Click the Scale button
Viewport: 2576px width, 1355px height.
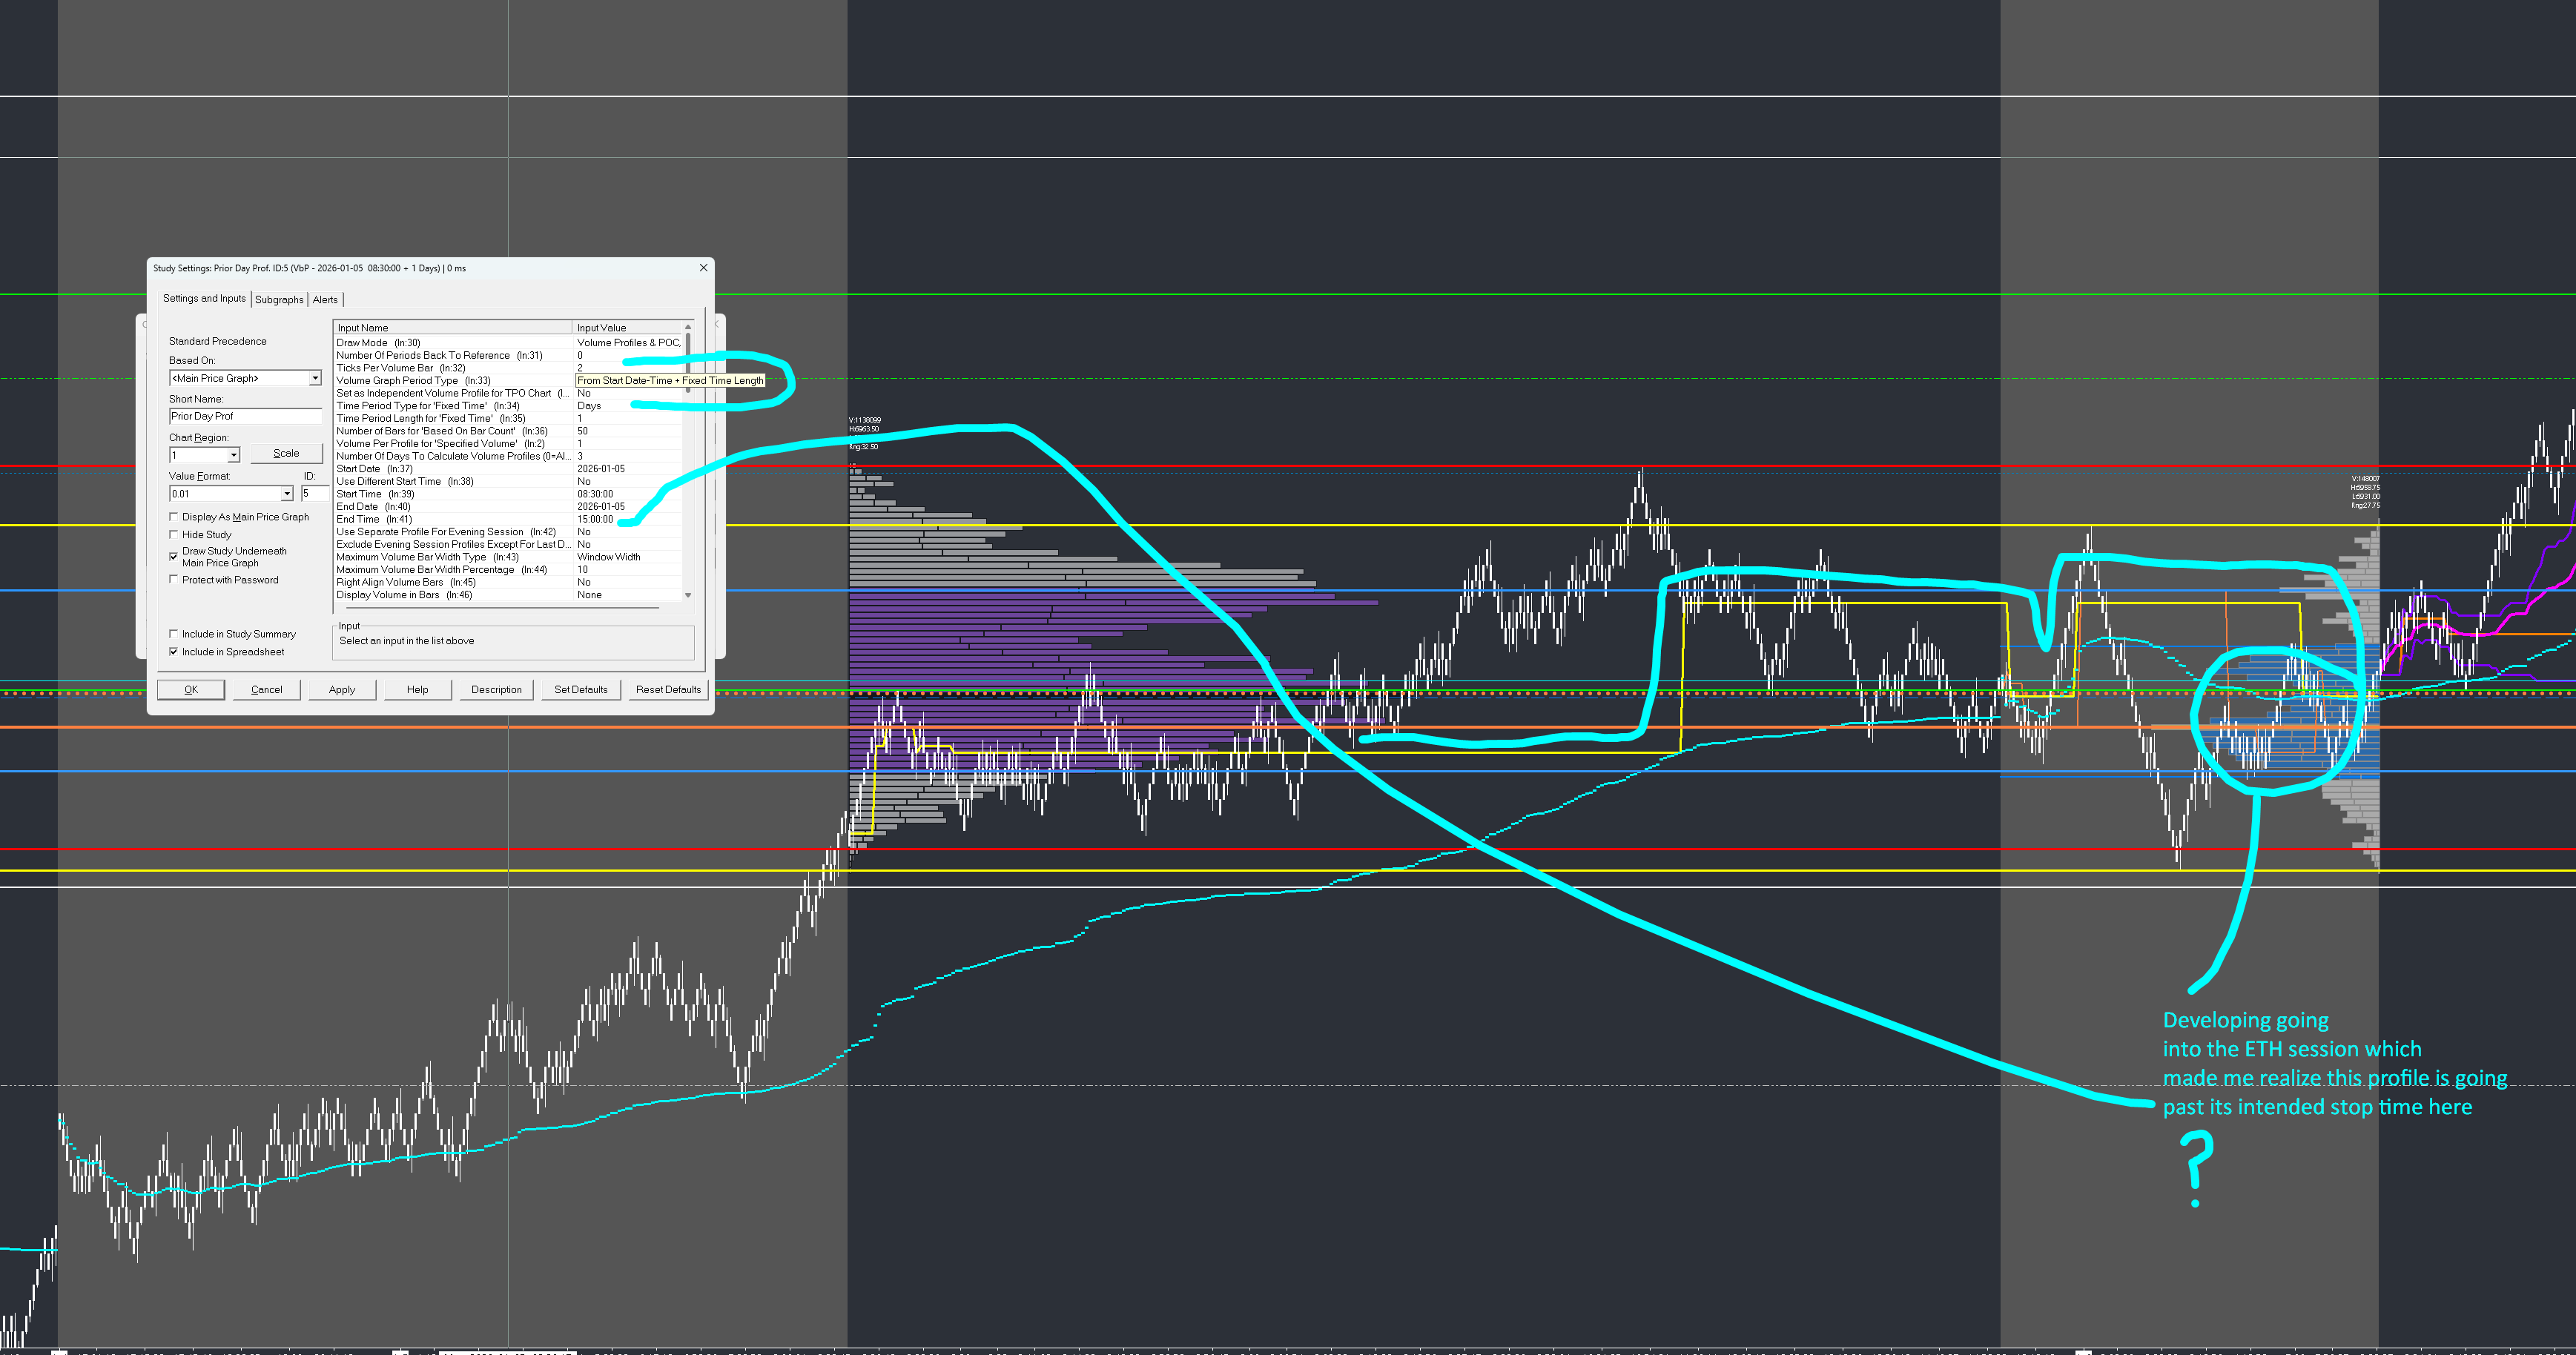coord(286,453)
